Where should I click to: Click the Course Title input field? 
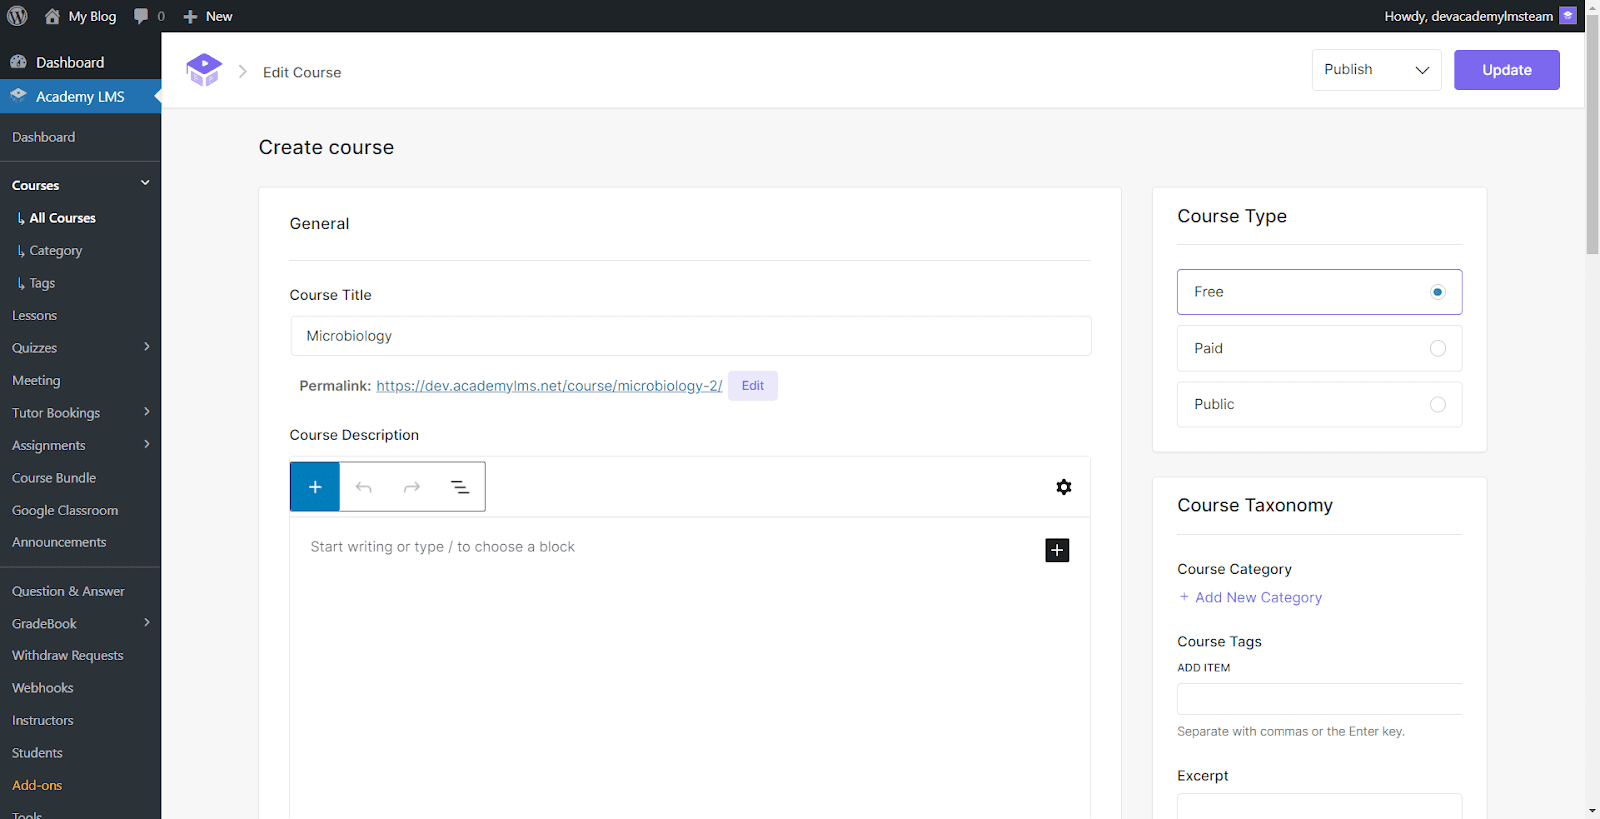point(690,336)
